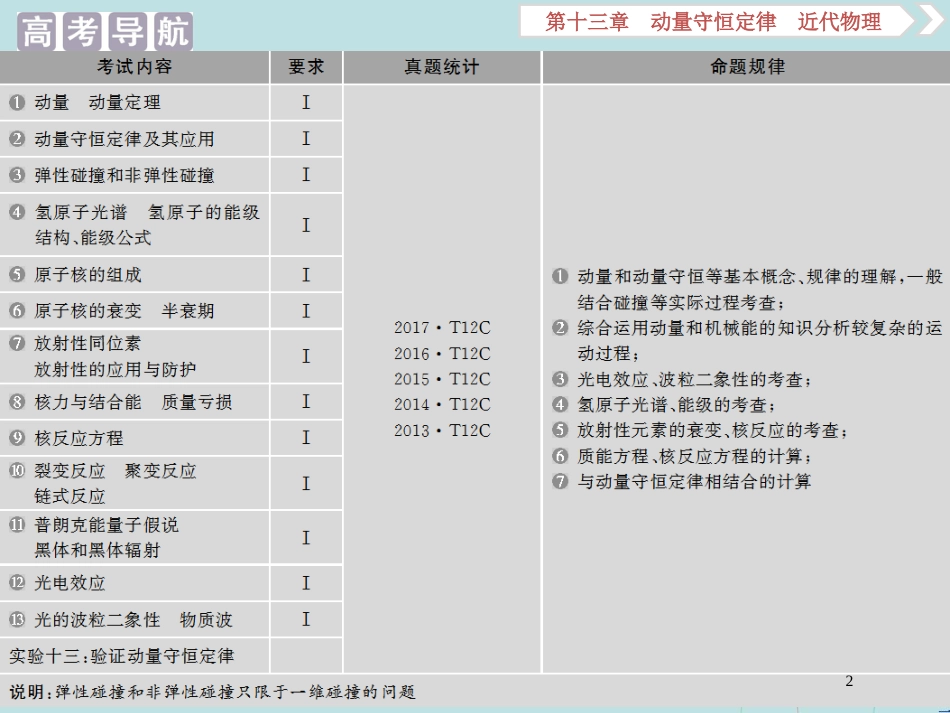
Task: Click the '考试内容' column header
Action: click(135, 67)
